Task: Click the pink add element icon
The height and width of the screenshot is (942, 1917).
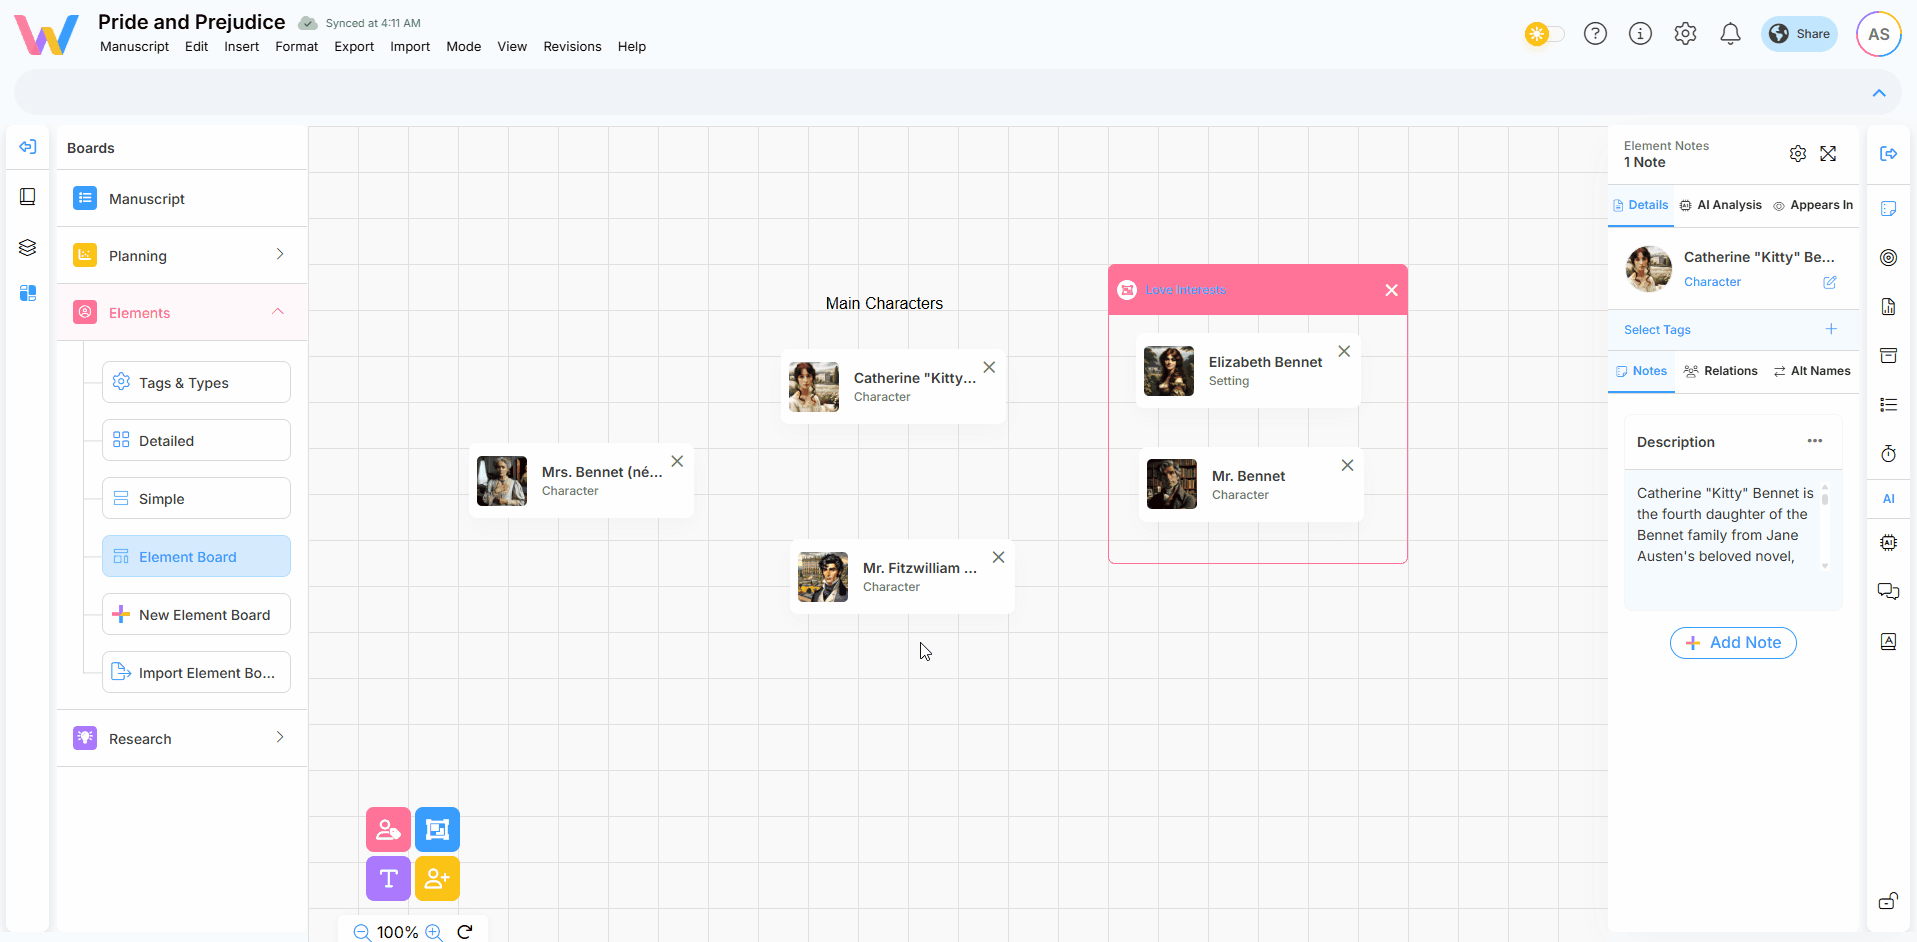Action: point(388,829)
